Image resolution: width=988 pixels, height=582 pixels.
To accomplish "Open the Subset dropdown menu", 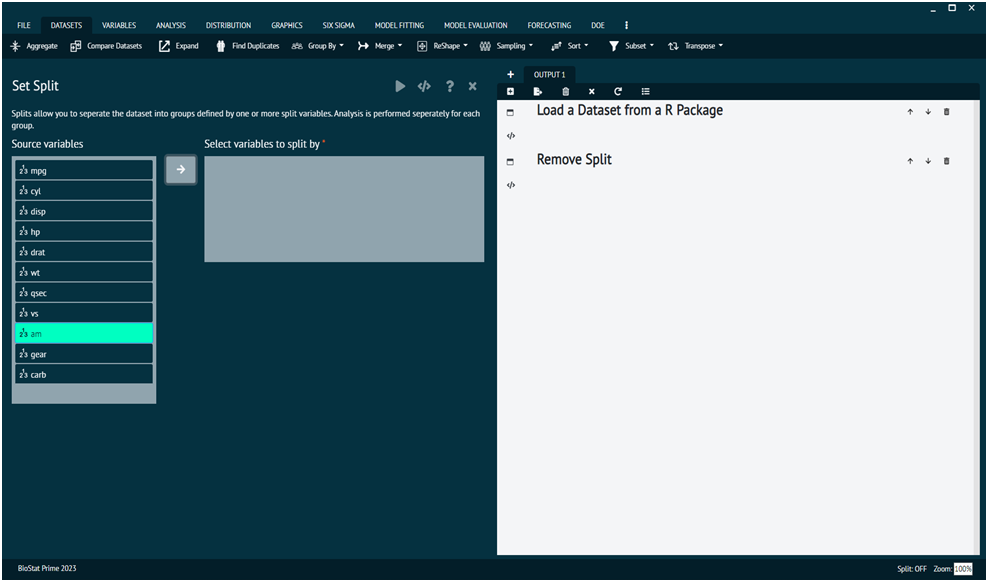I will click(x=631, y=46).
